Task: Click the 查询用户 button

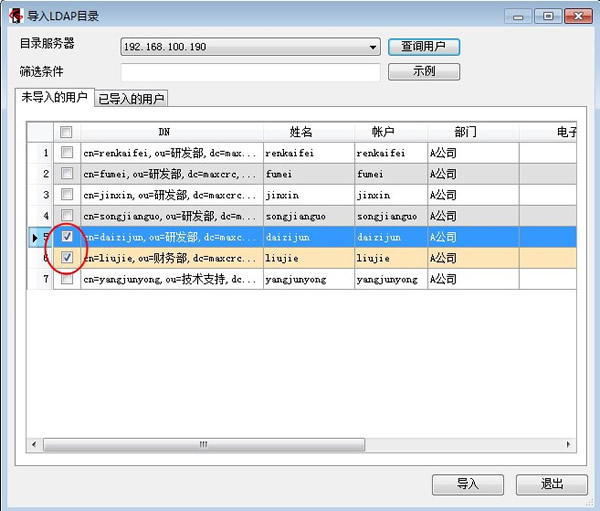Action: pos(423,47)
